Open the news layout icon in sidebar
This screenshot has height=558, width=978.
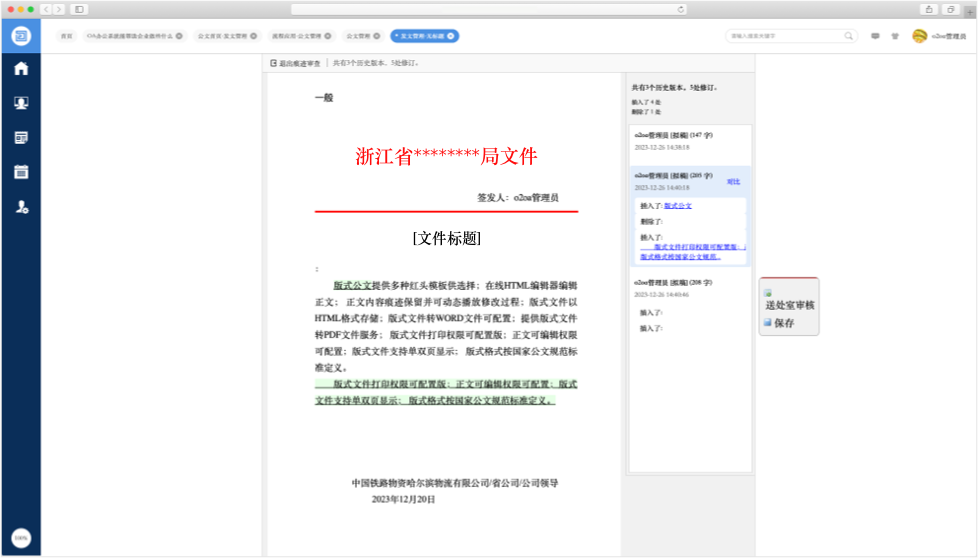pyautogui.click(x=20, y=137)
